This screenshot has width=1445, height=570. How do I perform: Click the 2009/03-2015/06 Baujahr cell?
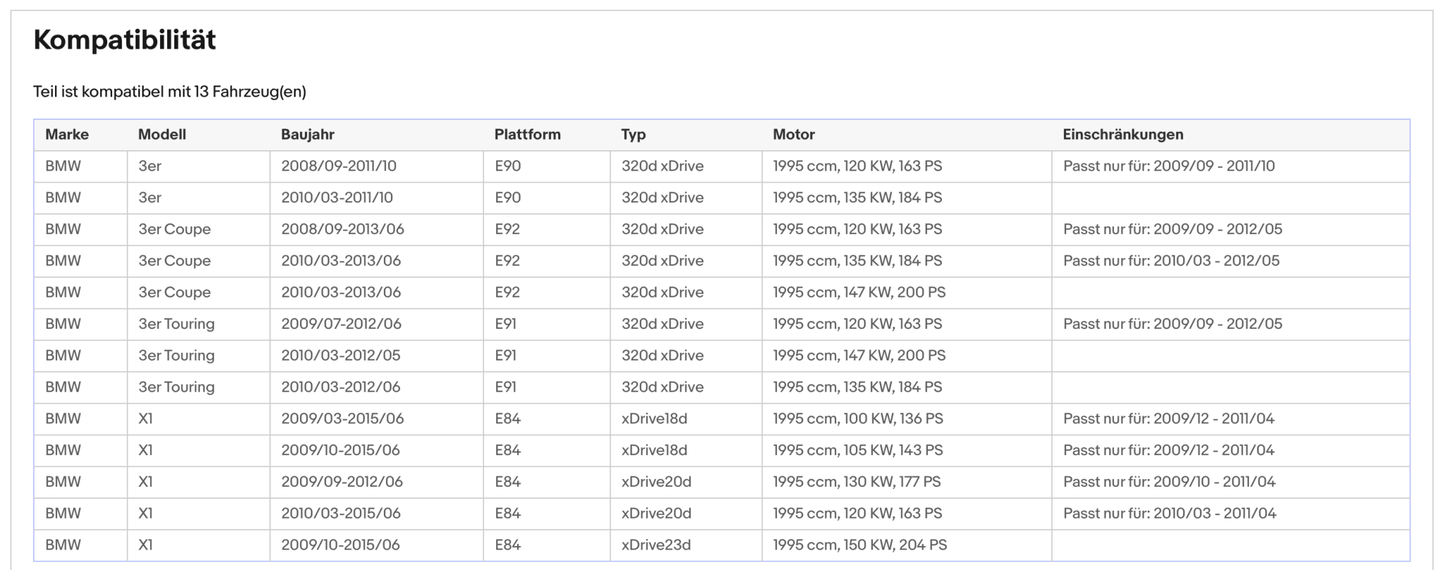tap(342, 418)
